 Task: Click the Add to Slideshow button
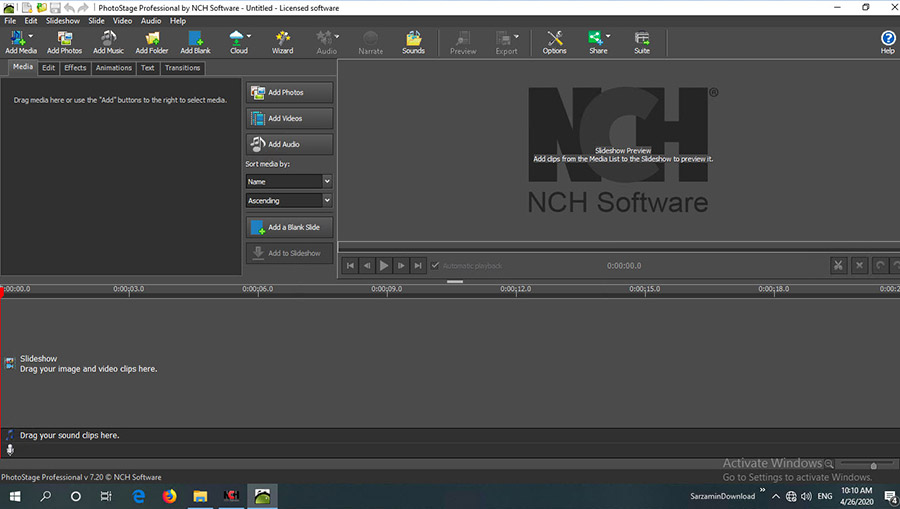coord(289,253)
